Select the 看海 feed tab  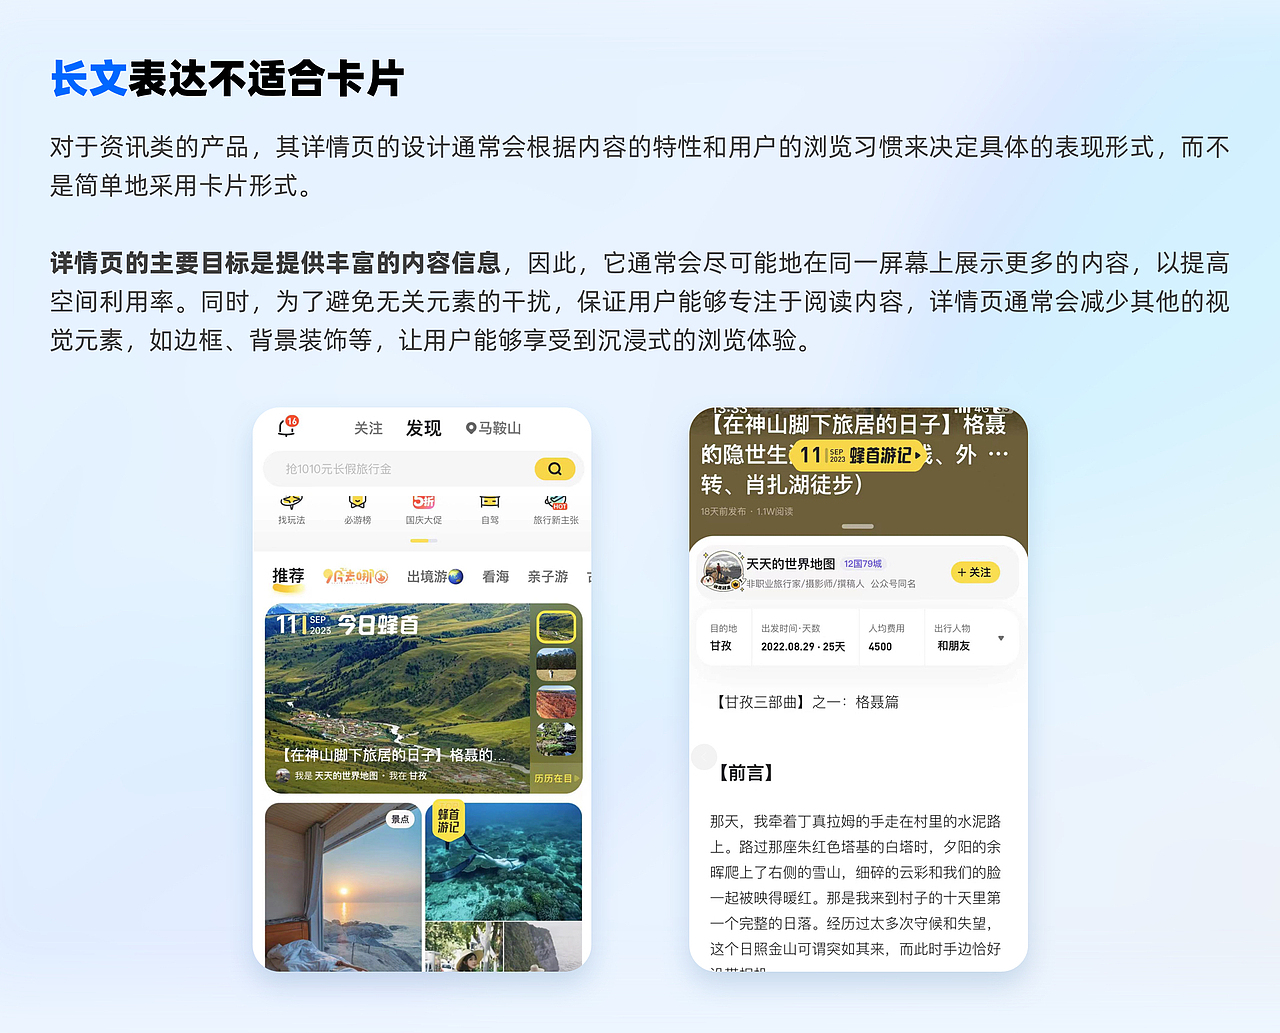tap(496, 577)
